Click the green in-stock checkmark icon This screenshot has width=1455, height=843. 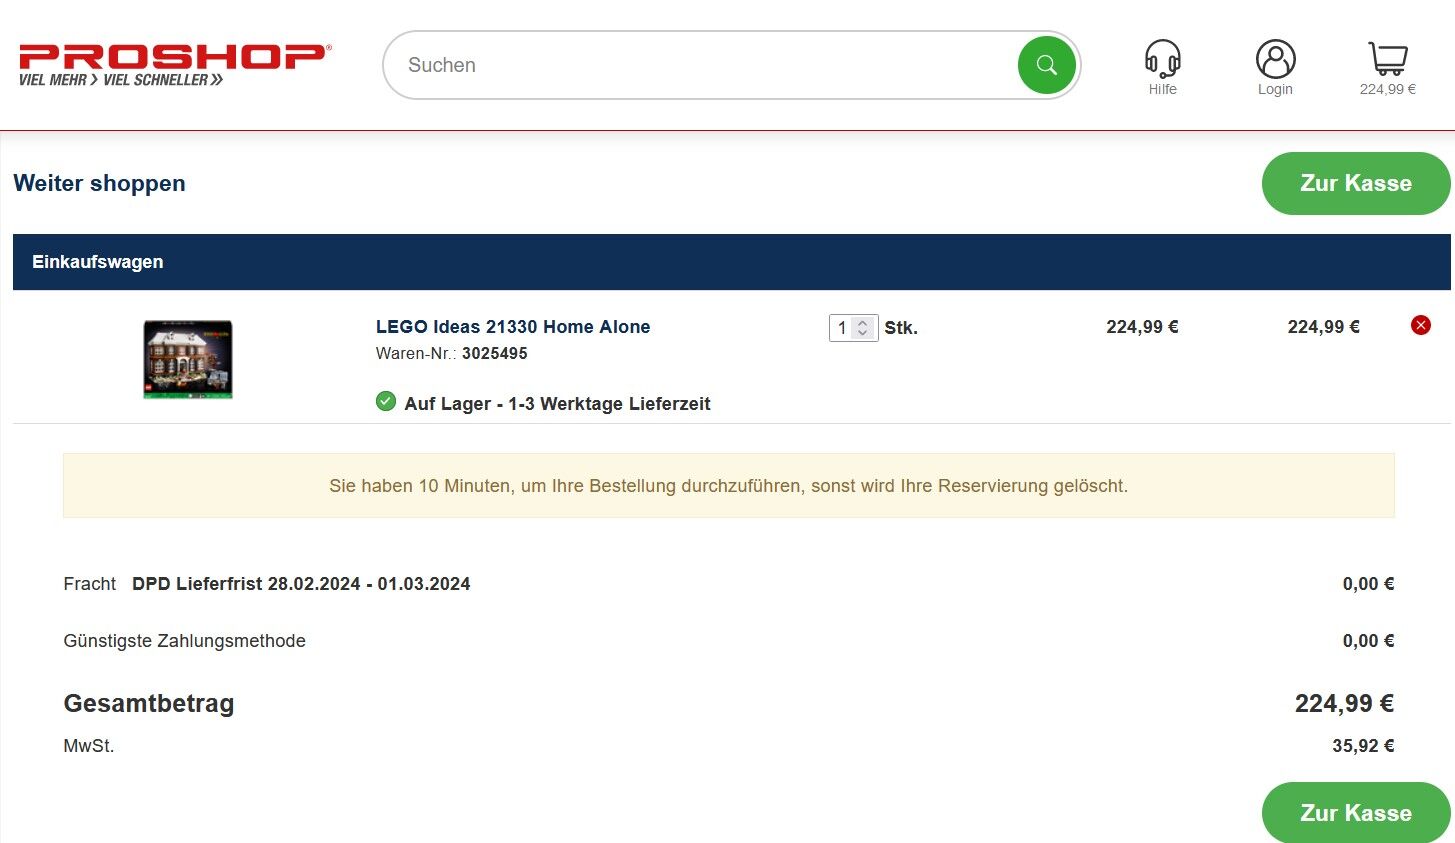(386, 402)
